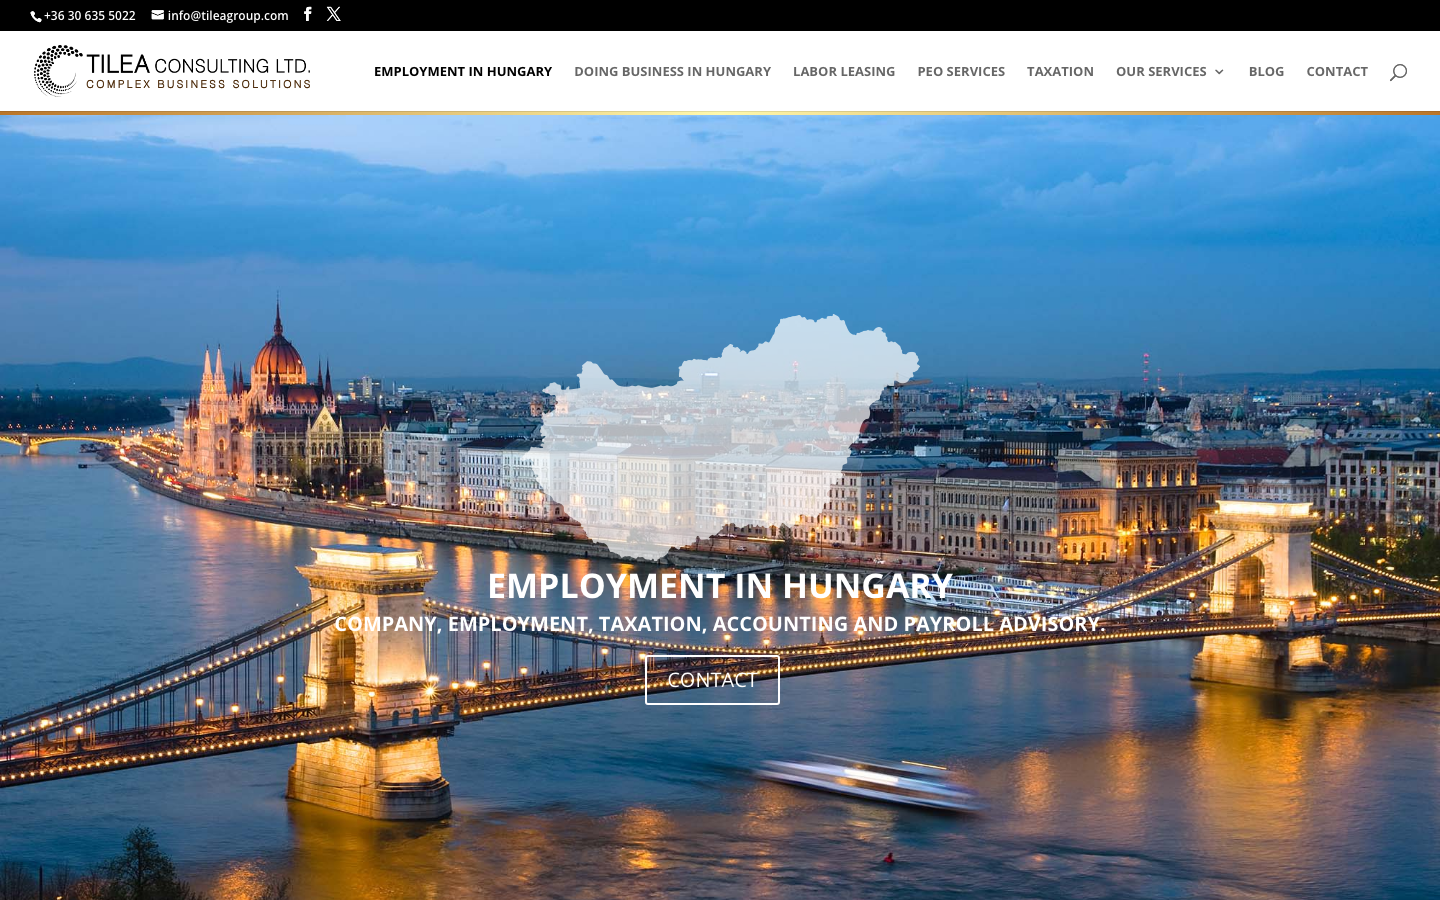Go to Doing Business in Hungary
This screenshot has width=1440, height=900.
(x=672, y=71)
